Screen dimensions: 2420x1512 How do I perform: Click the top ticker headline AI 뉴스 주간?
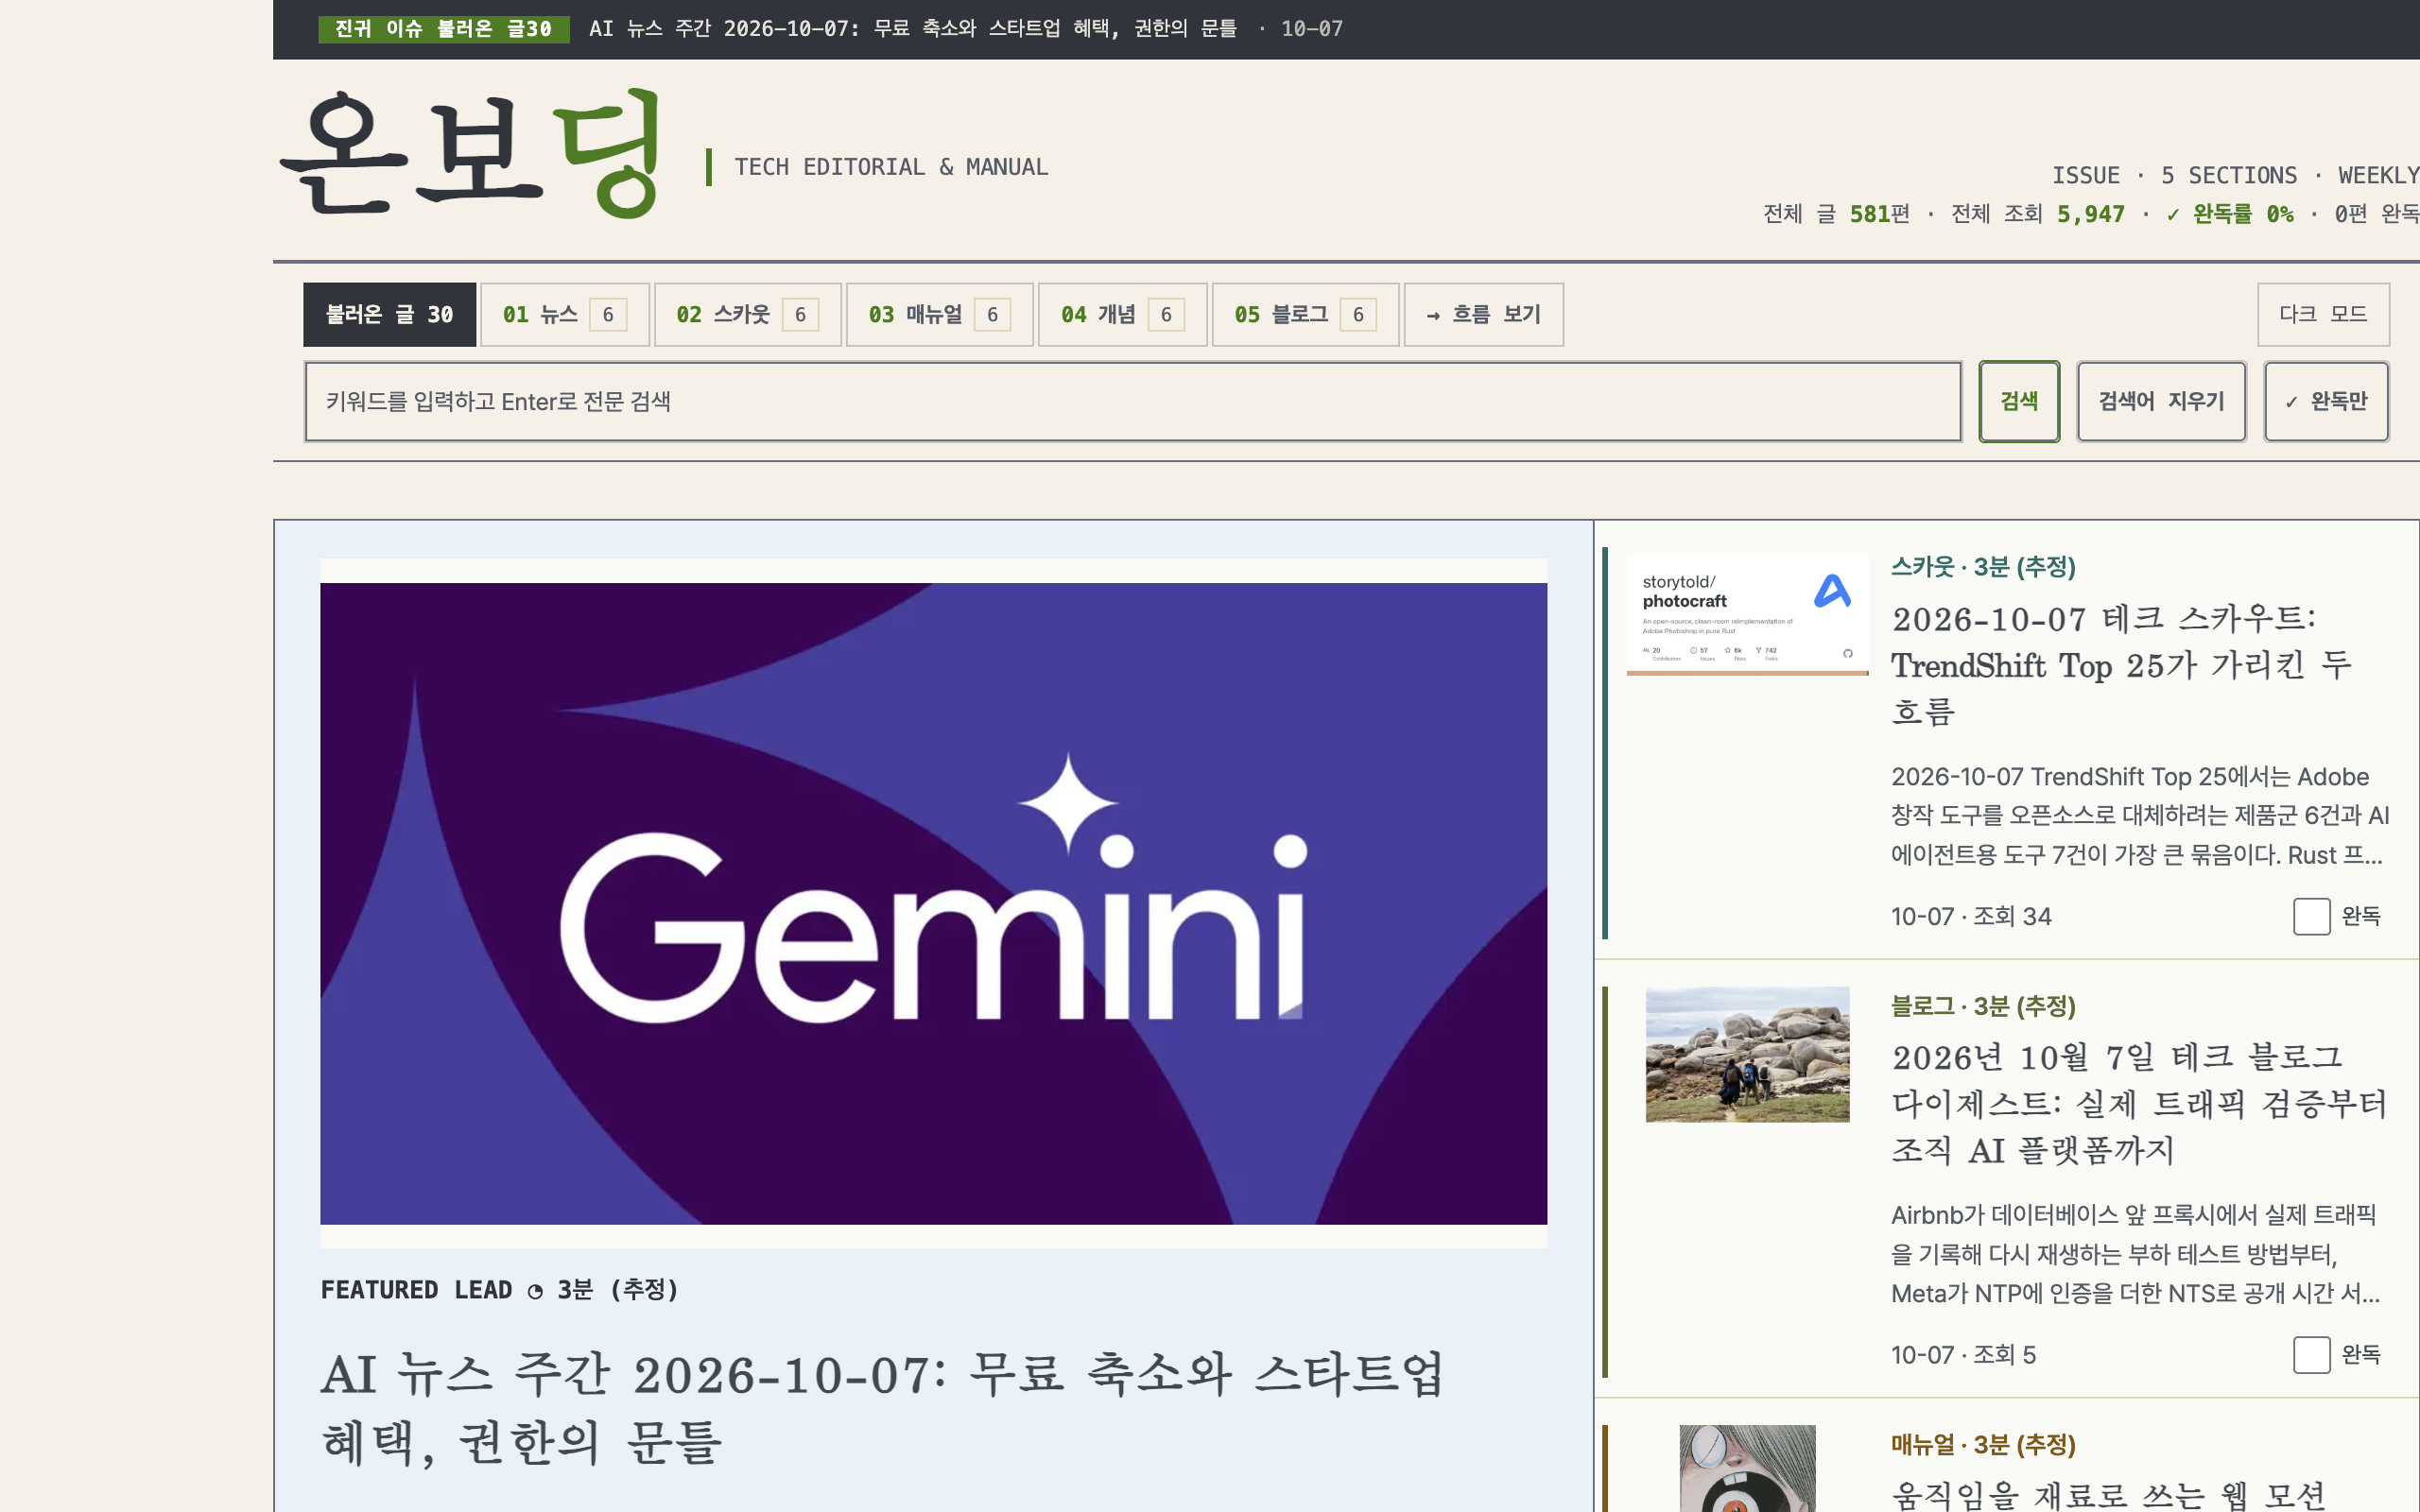coord(912,29)
